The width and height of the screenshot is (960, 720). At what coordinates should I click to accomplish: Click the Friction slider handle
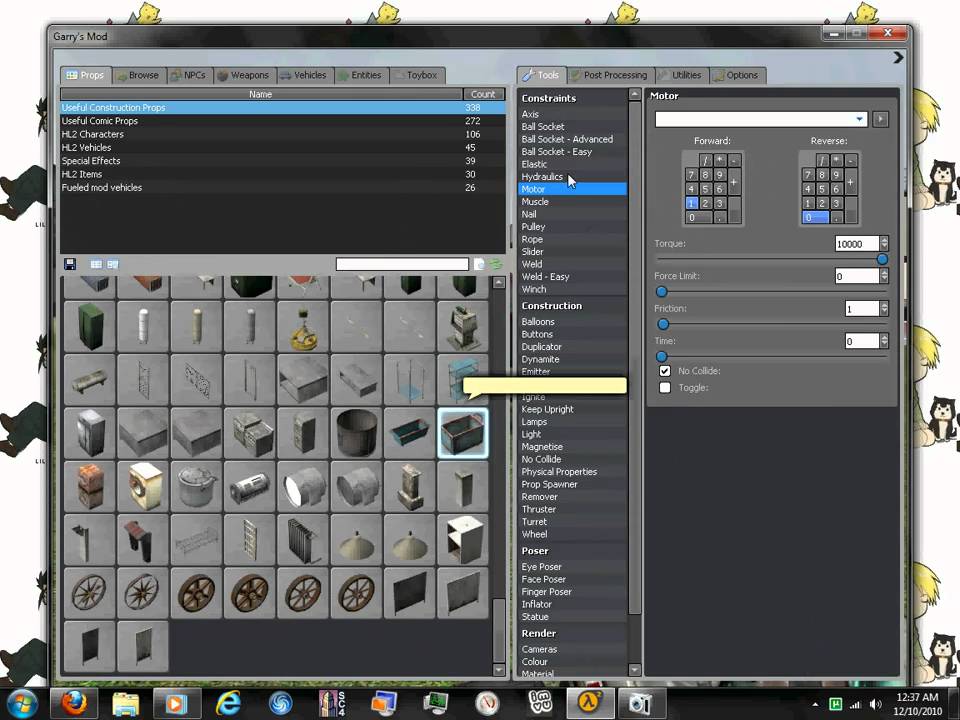[663, 324]
